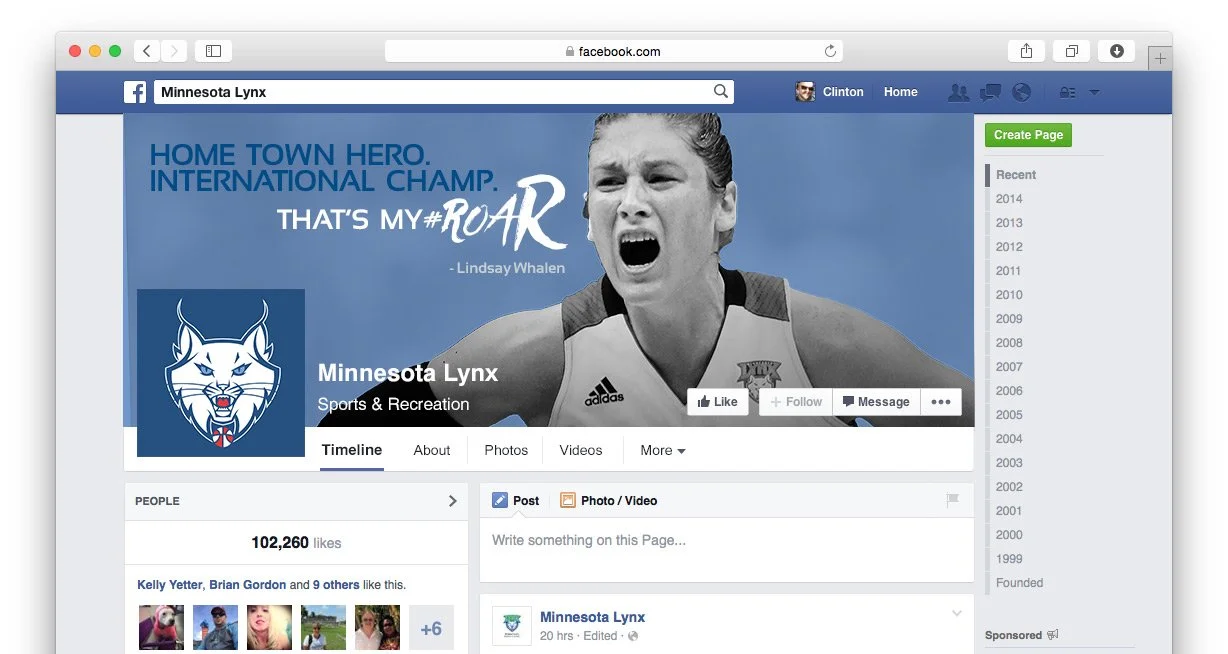Jump to 2001 in the timeline
Screen dimensions: 1228x654
click(x=1009, y=511)
